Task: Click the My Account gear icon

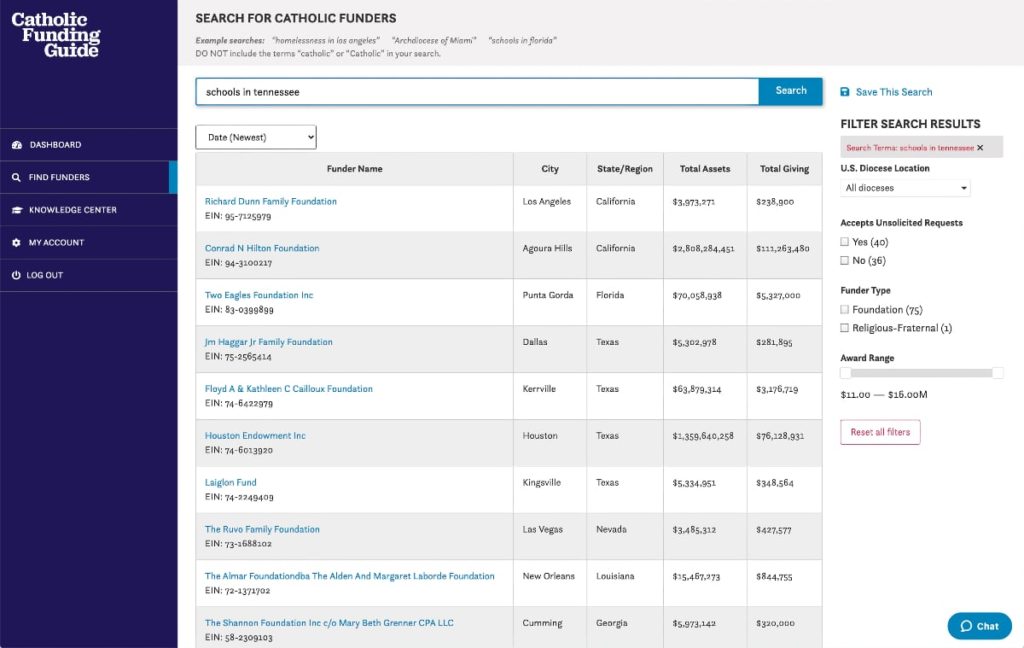Action: (16, 243)
